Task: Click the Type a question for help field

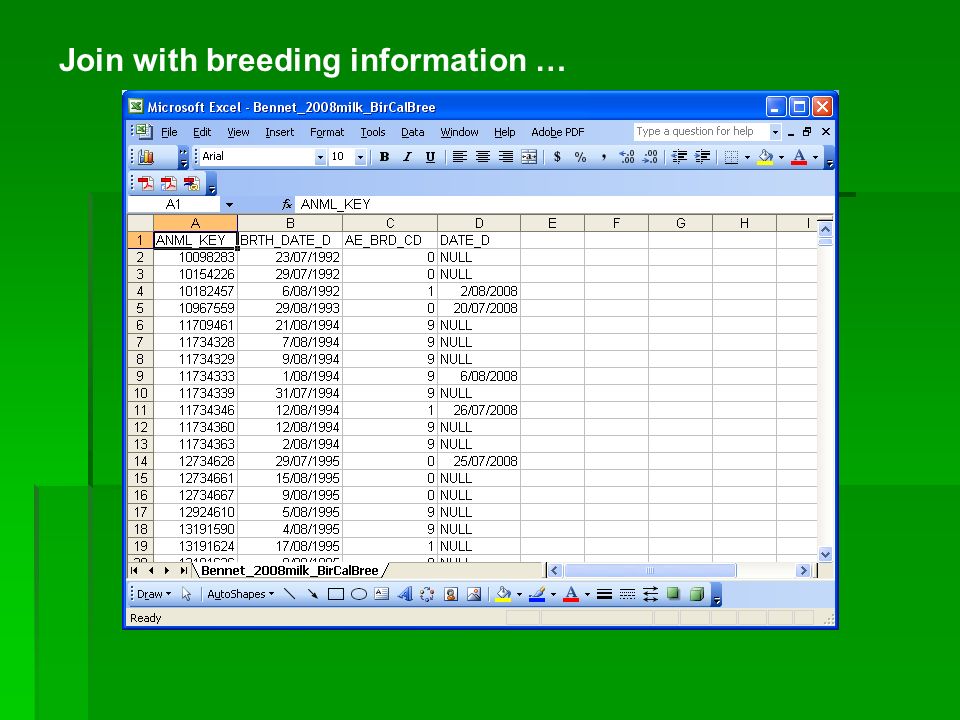Action: (x=701, y=132)
